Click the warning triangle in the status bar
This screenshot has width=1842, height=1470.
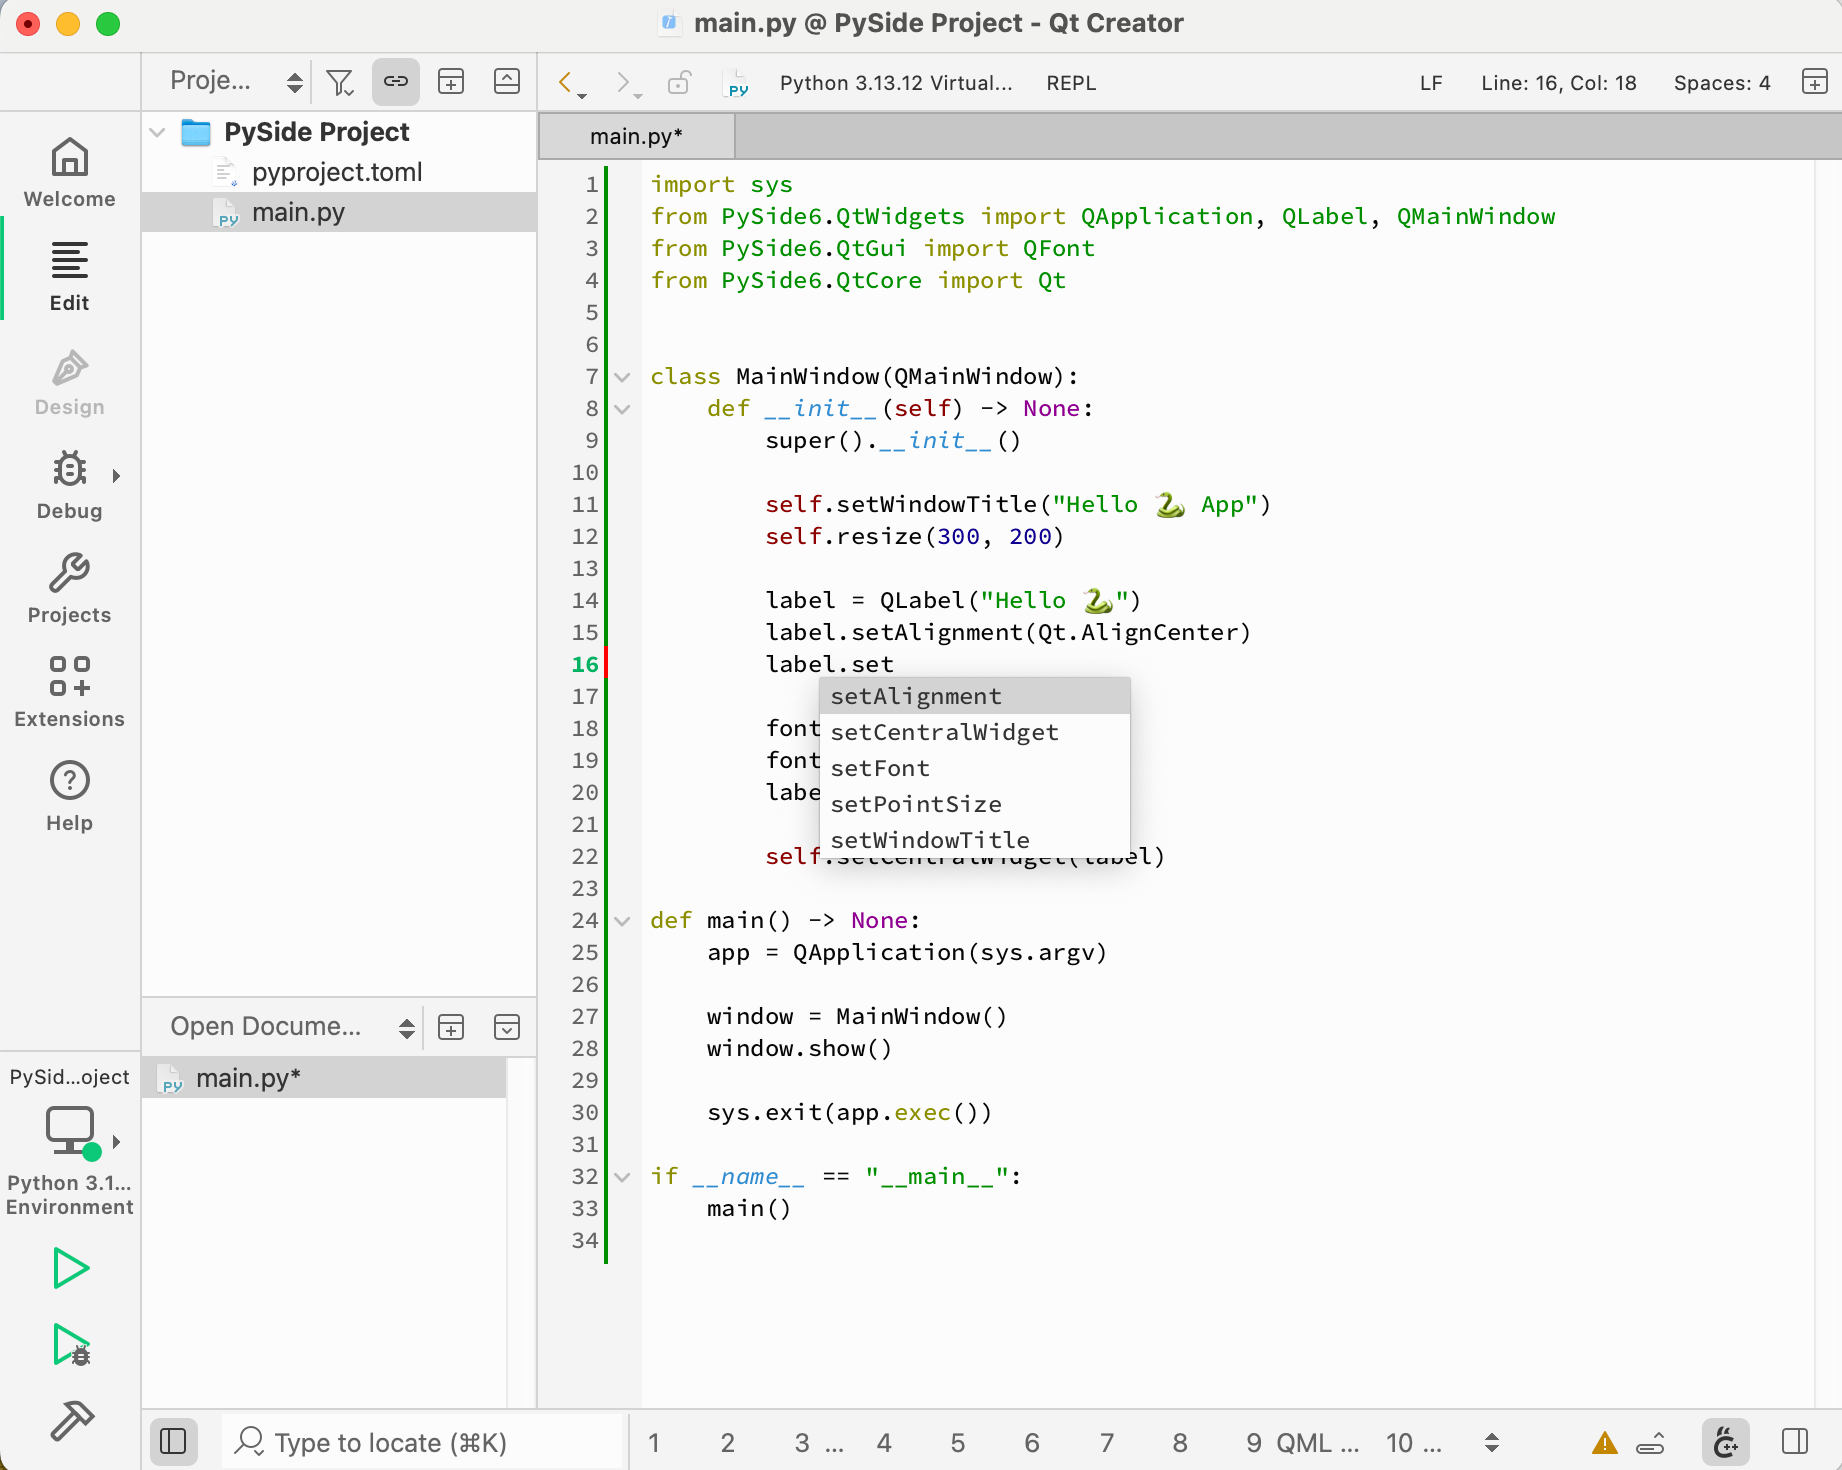[1604, 1442]
